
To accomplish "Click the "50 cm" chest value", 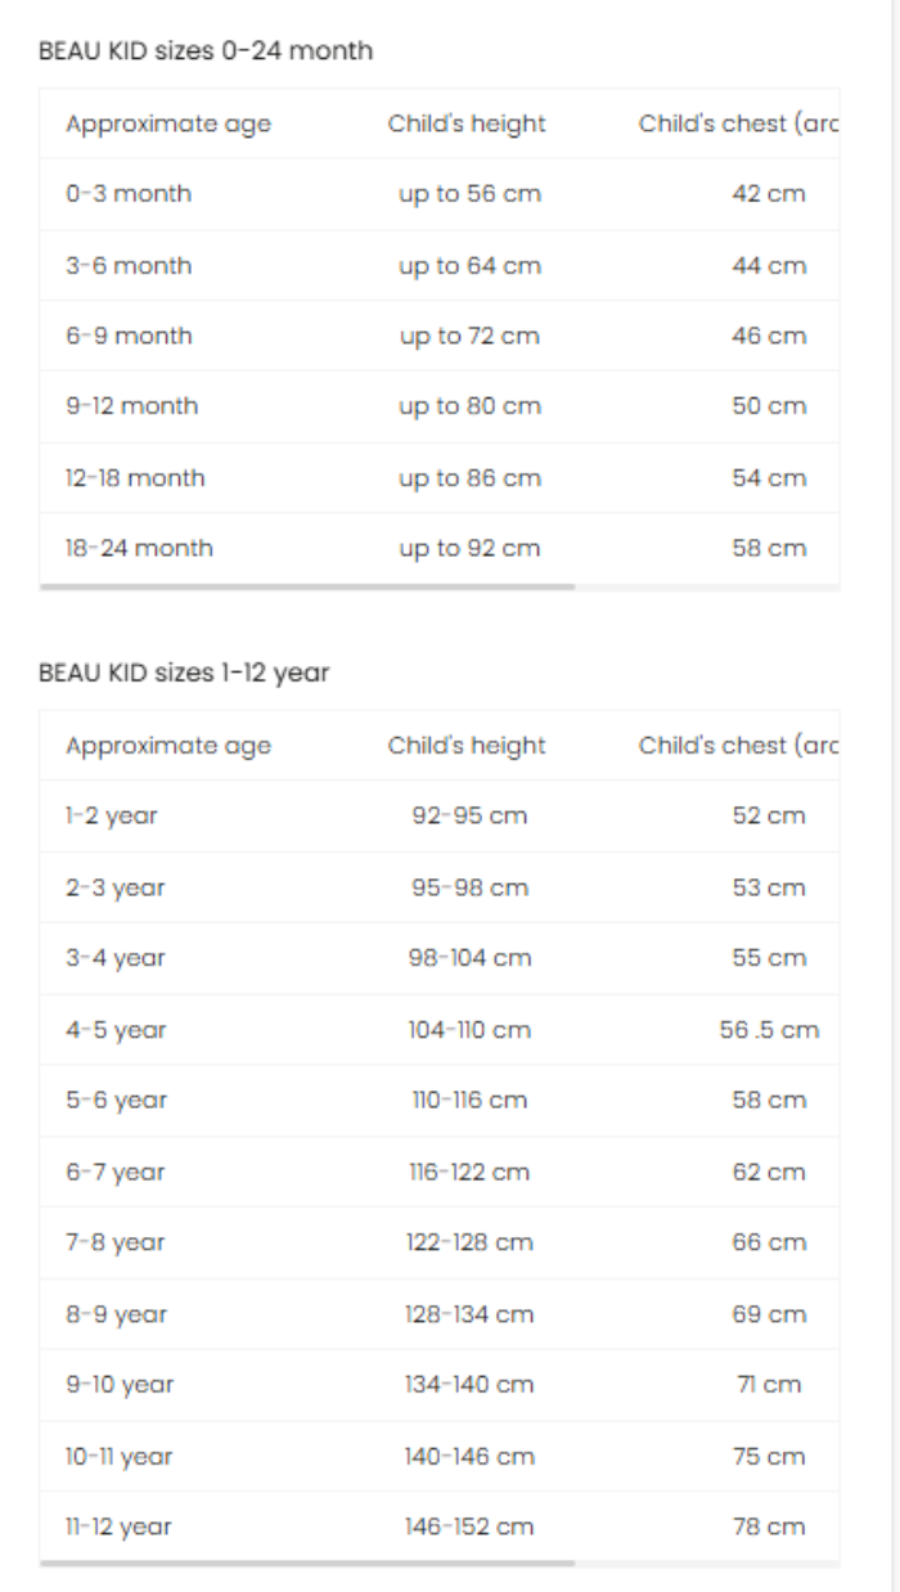I will [768, 406].
